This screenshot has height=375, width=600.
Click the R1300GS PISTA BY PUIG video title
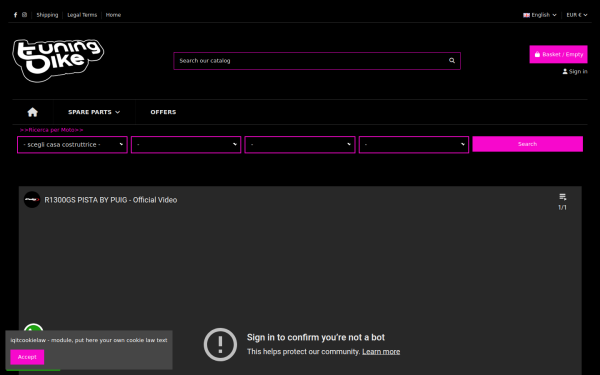tap(111, 200)
